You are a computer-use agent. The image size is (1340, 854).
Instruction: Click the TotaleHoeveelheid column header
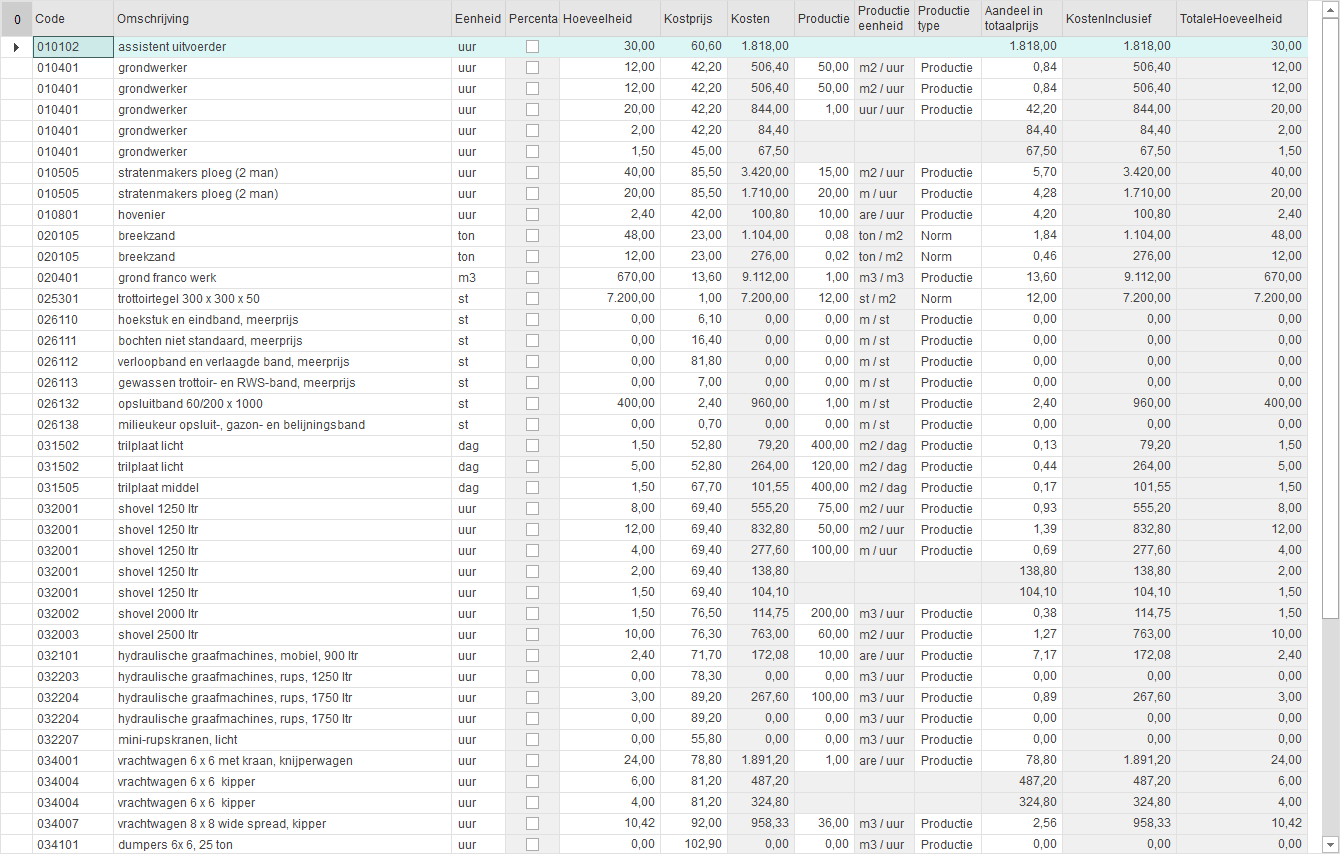click(1241, 19)
